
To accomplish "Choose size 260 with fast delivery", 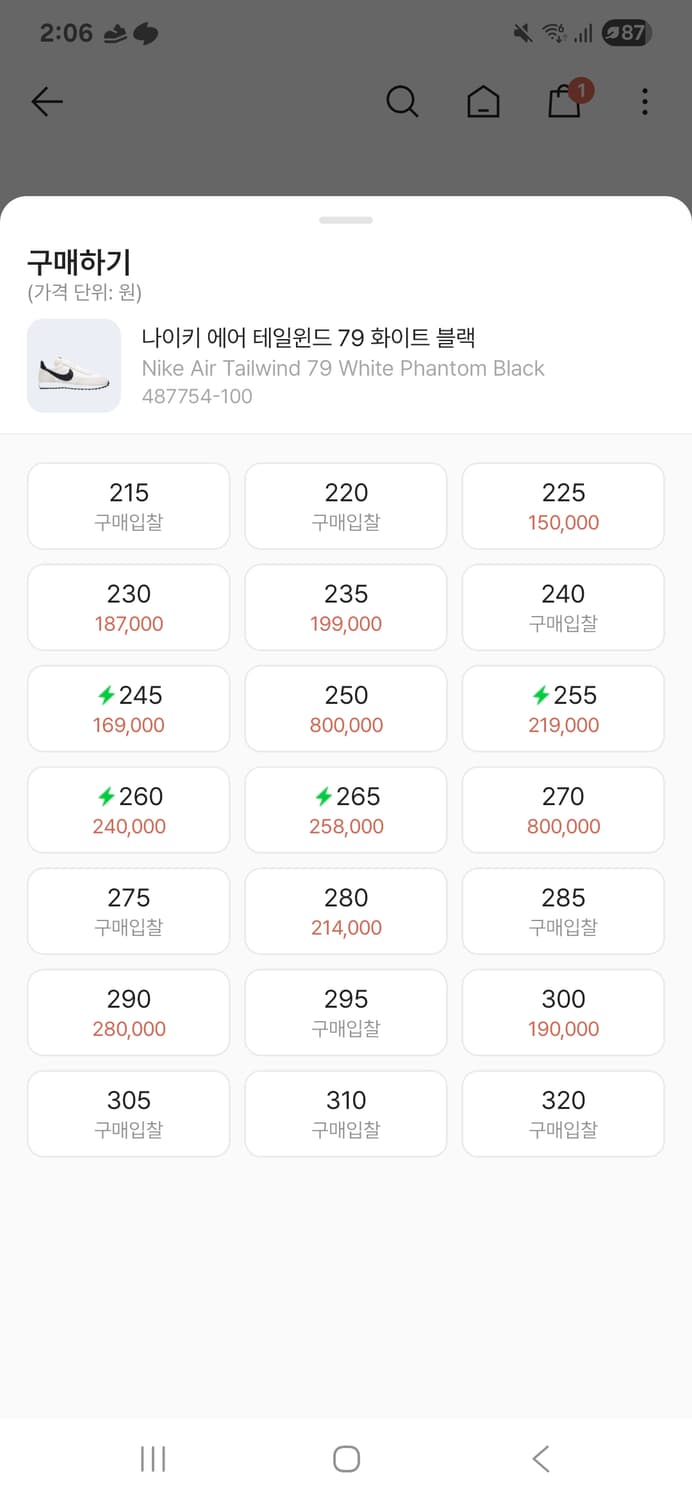I will click(x=129, y=809).
